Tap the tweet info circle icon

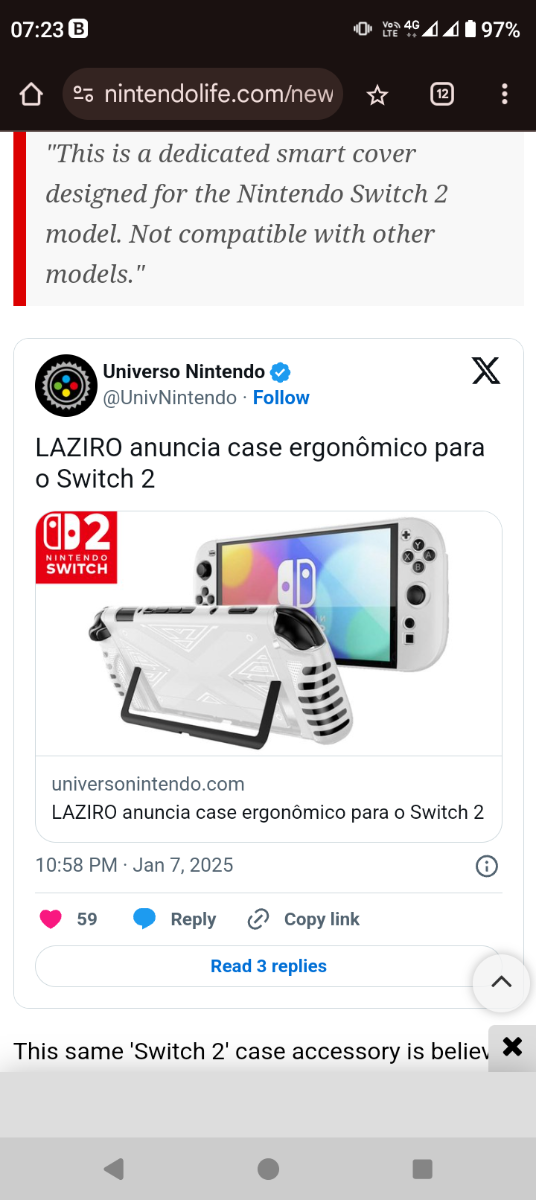487,866
